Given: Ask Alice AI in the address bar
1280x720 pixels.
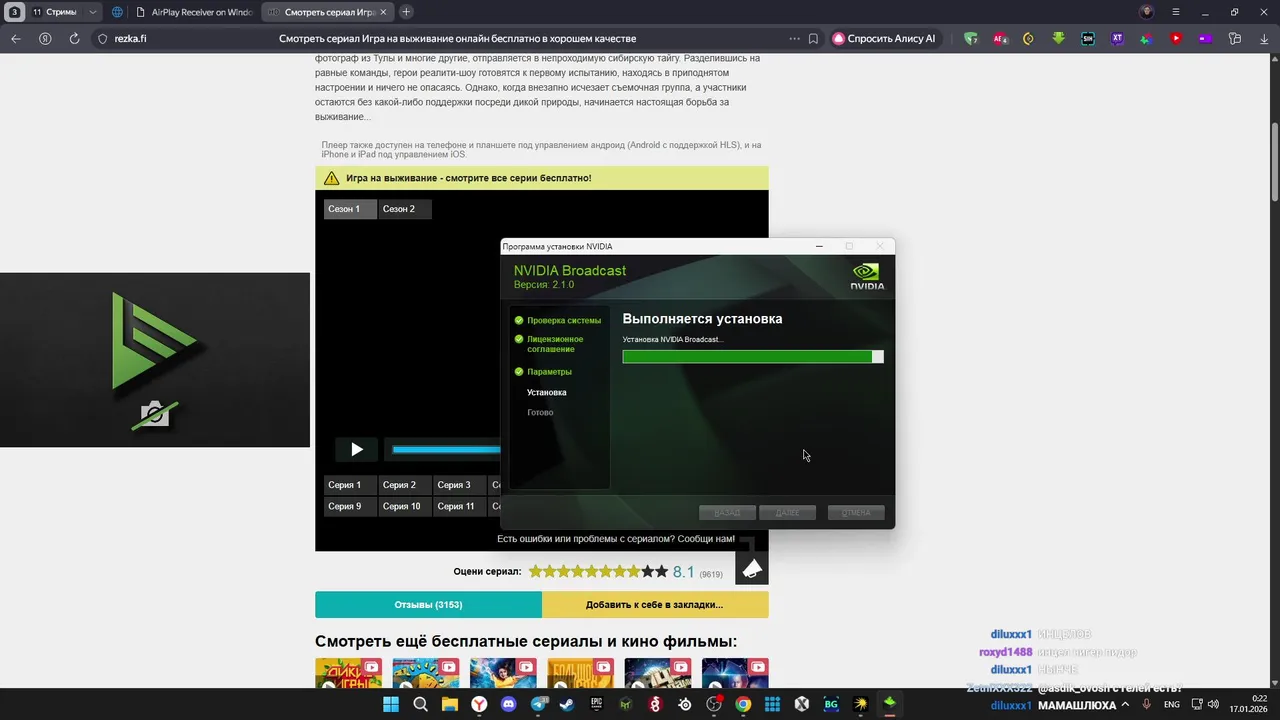Looking at the screenshot, I should [x=885, y=39].
